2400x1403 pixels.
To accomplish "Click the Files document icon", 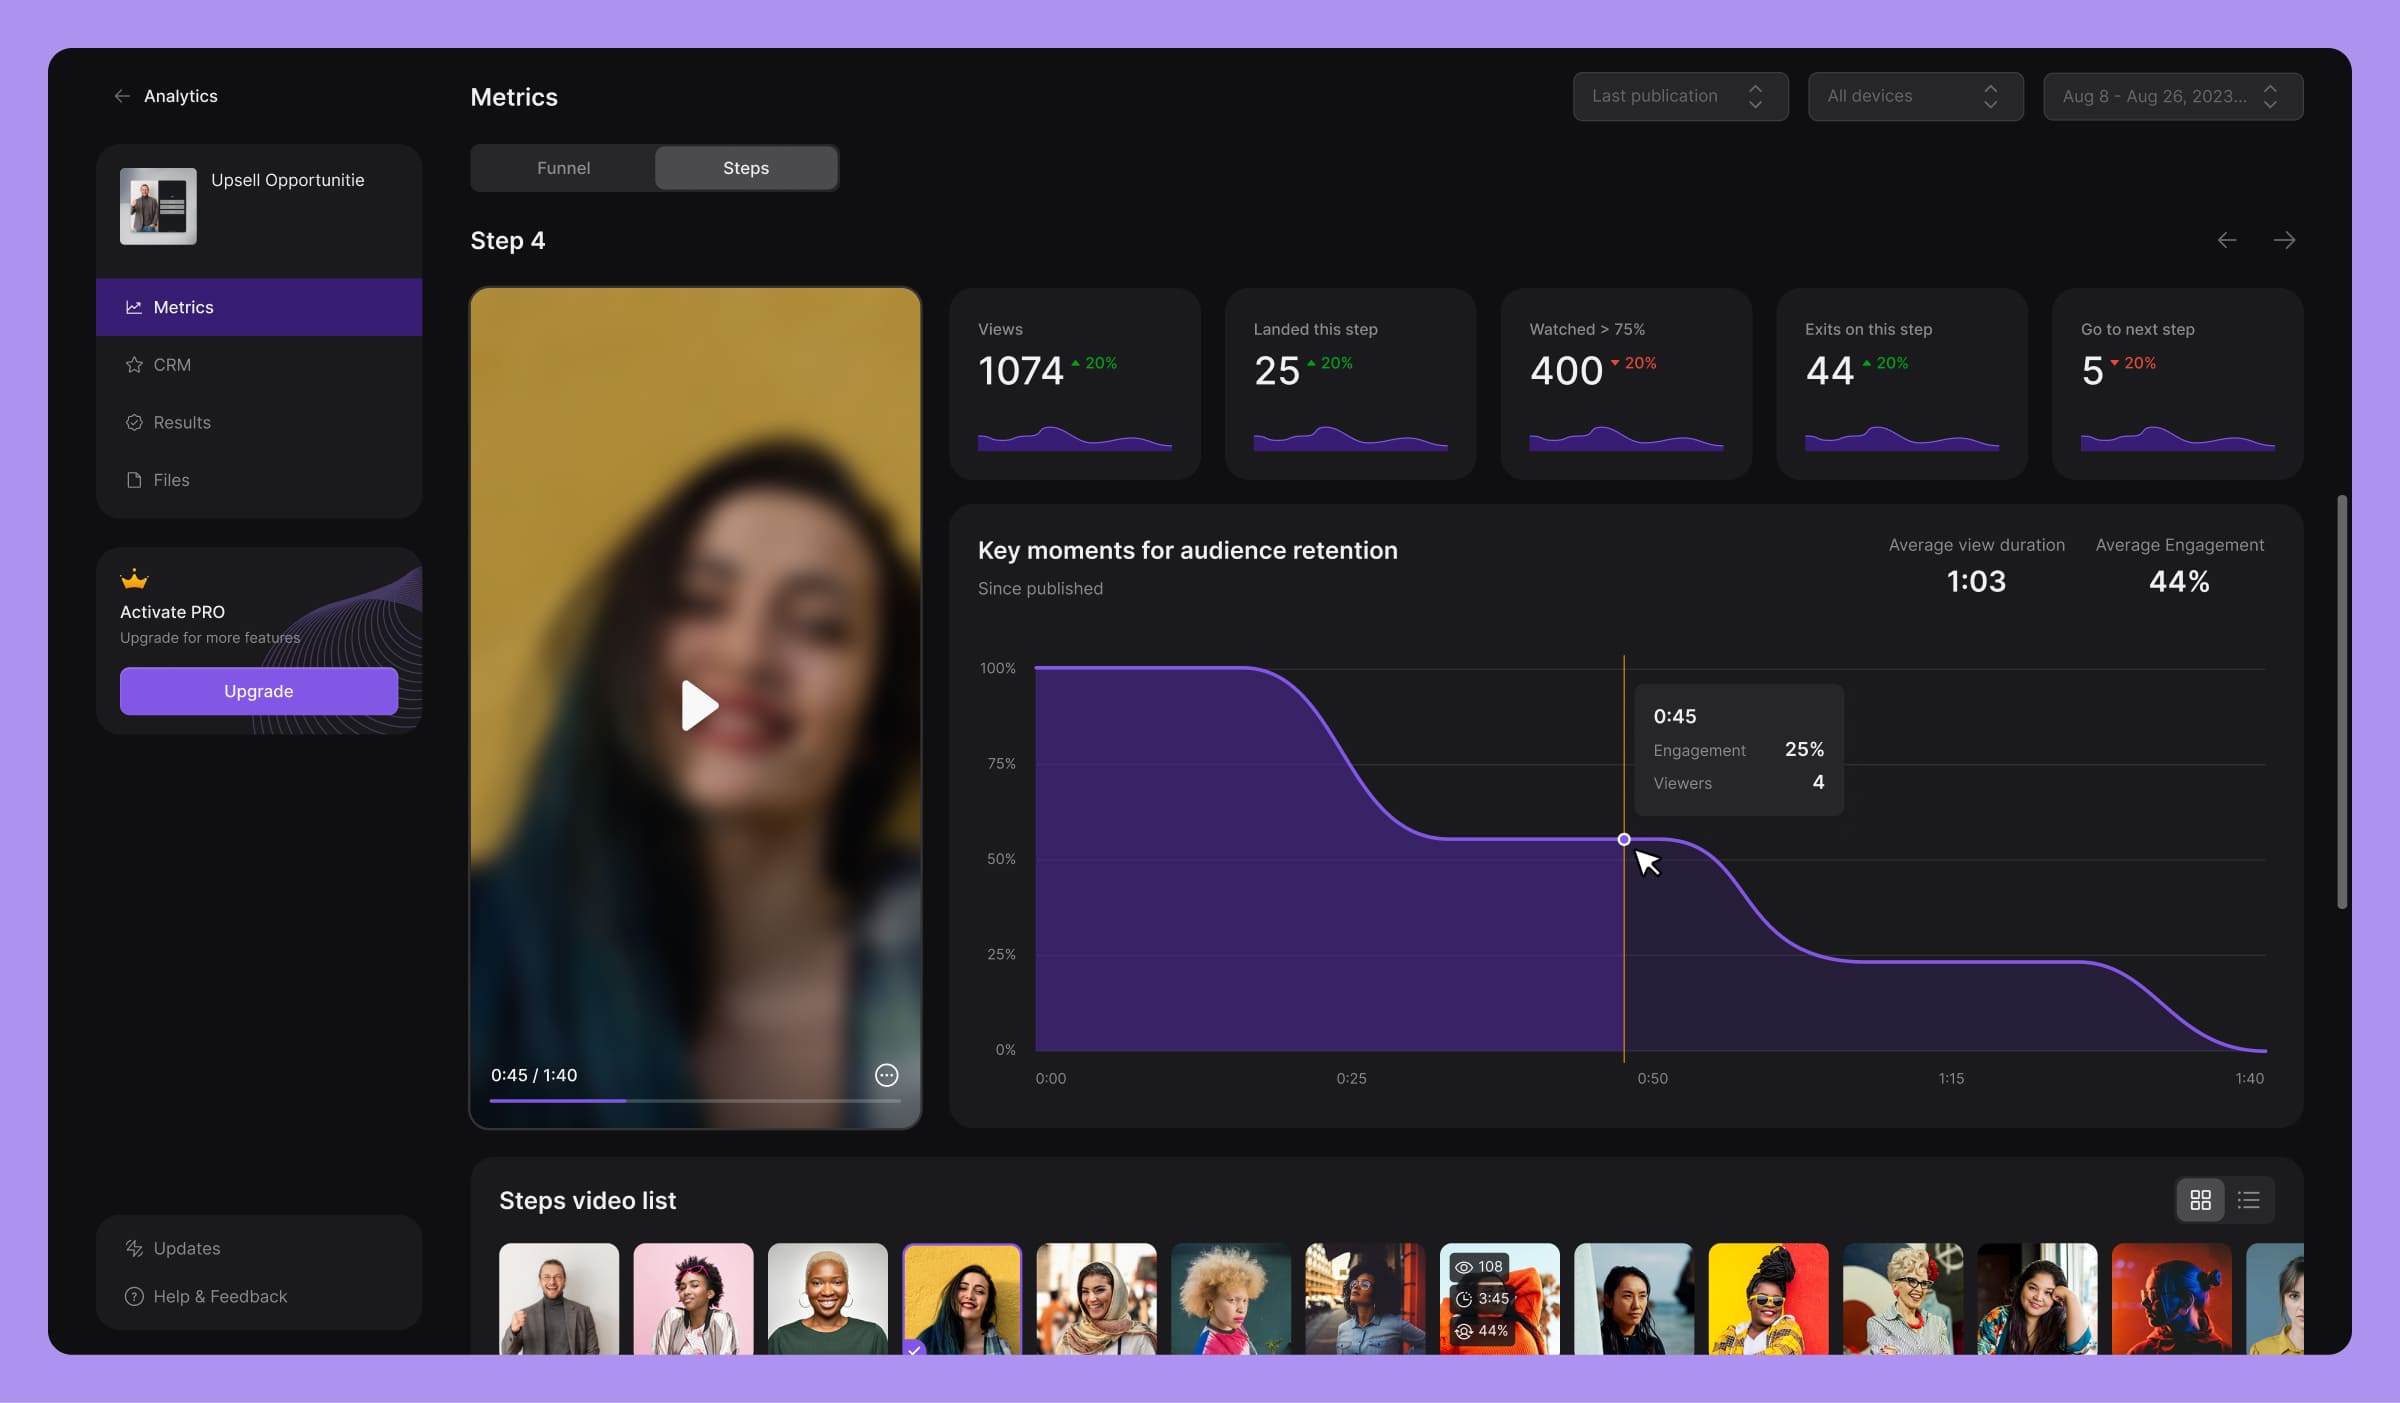I will [x=134, y=480].
